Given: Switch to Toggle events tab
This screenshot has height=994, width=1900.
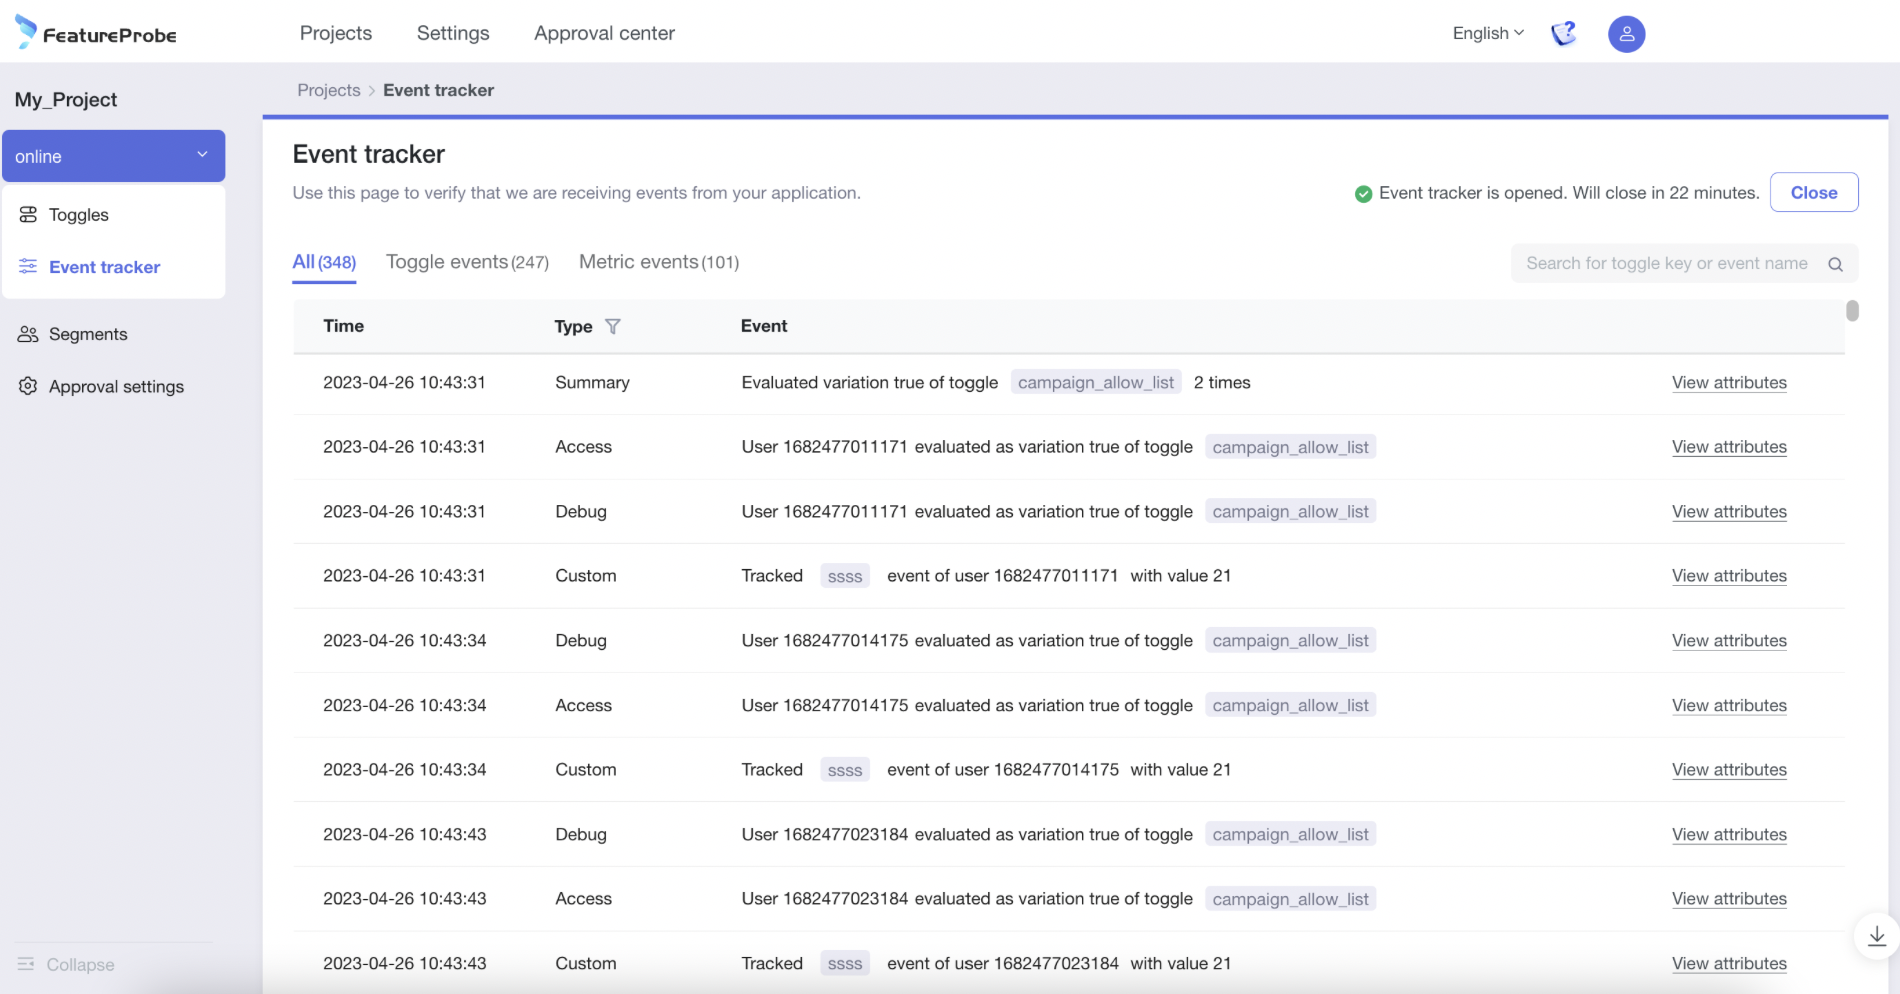Looking at the screenshot, I should point(467,262).
